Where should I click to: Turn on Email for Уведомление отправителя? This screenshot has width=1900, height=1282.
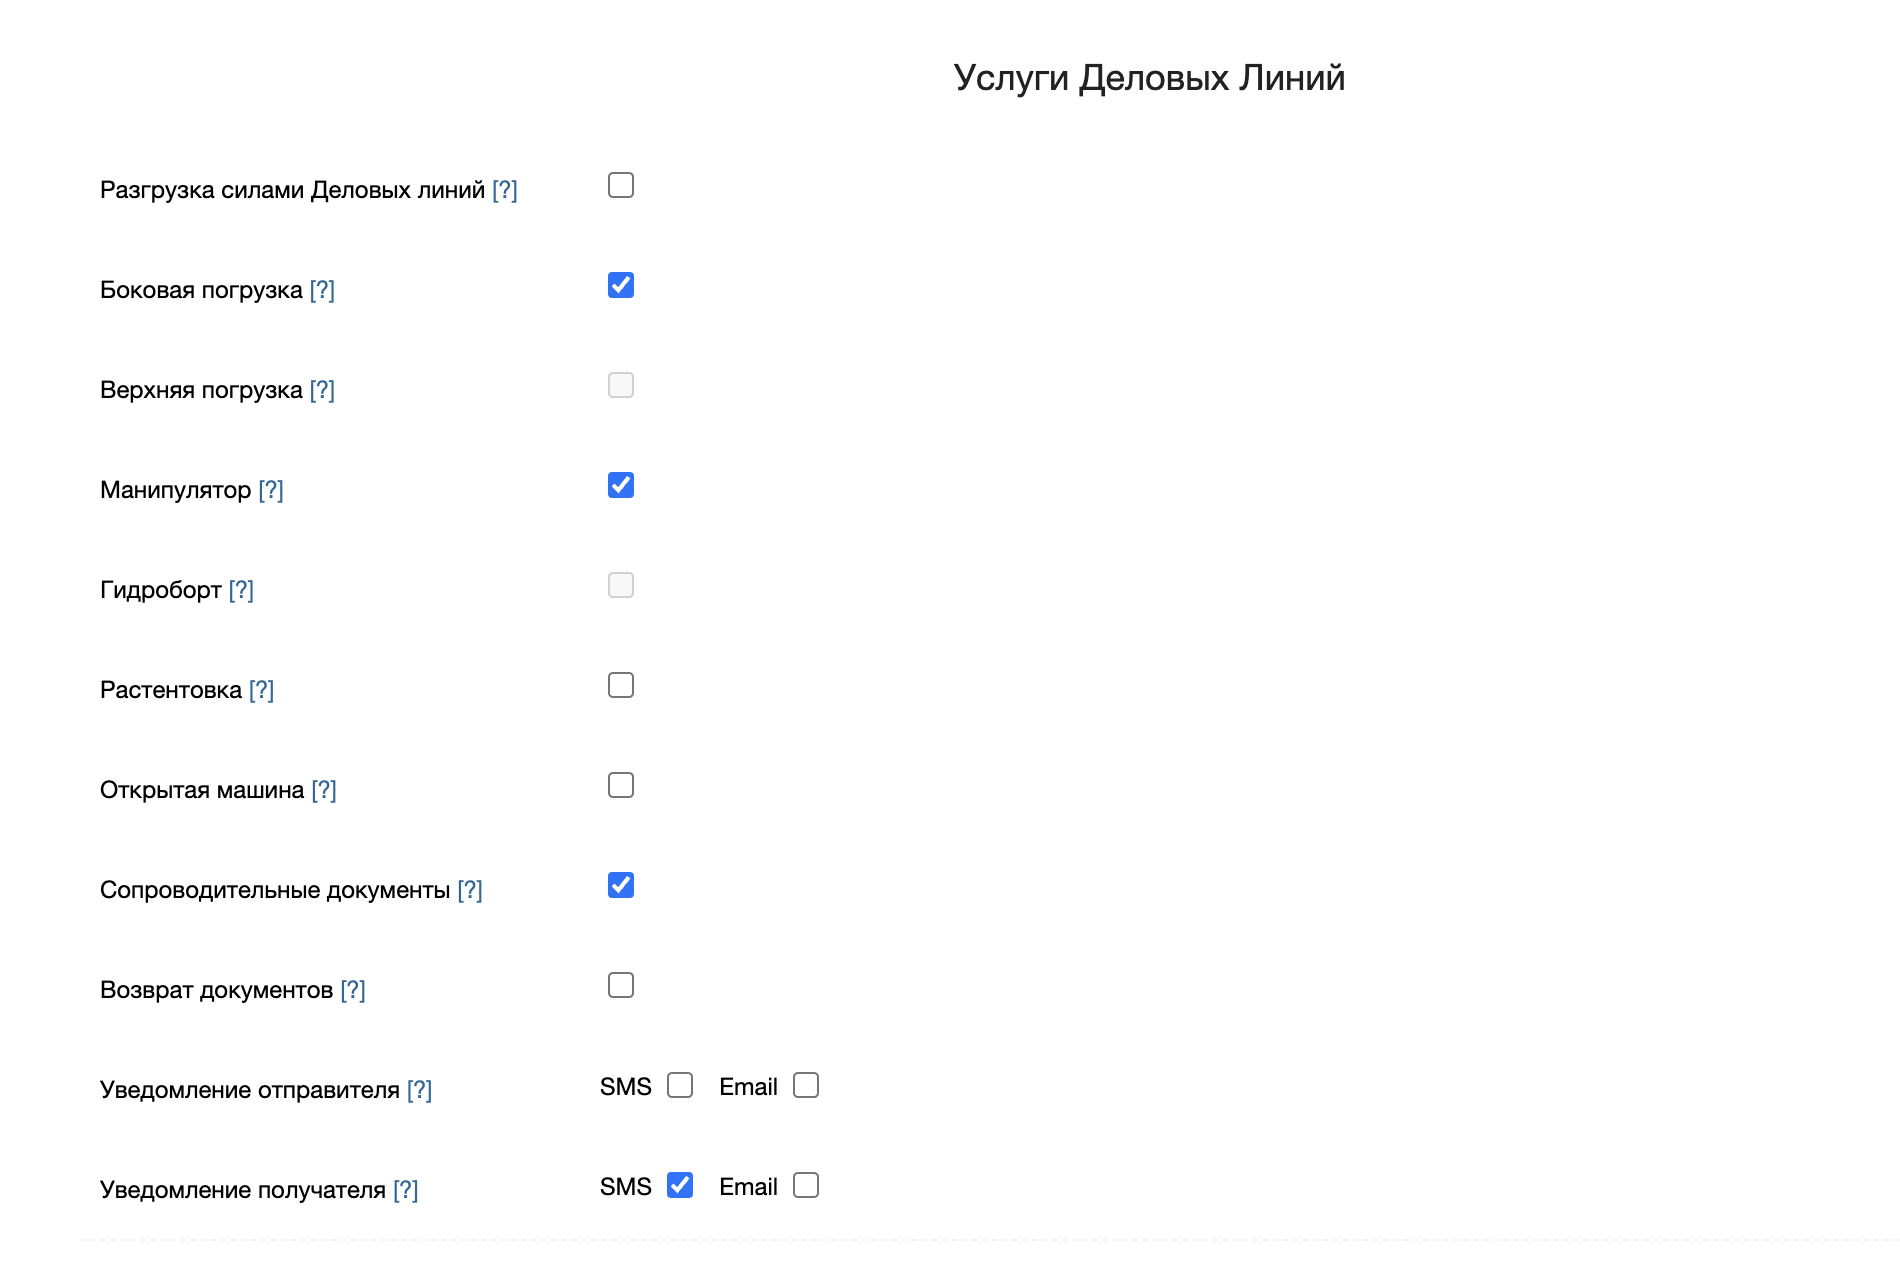coord(806,1085)
